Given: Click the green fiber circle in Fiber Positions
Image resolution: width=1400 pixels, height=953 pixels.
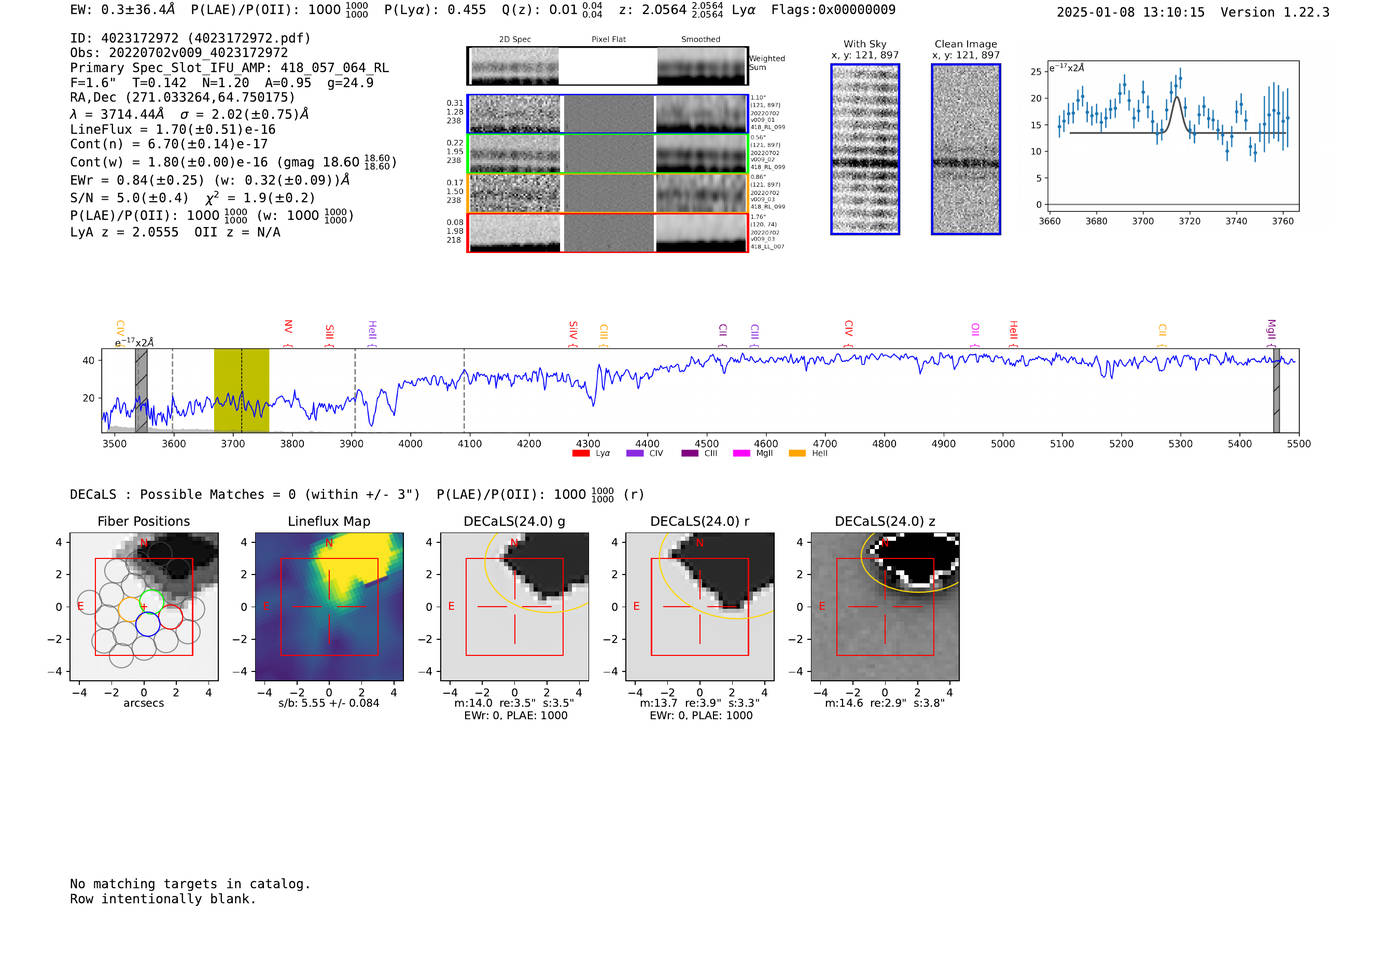Looking at the screenshot, I should point(151,602).
